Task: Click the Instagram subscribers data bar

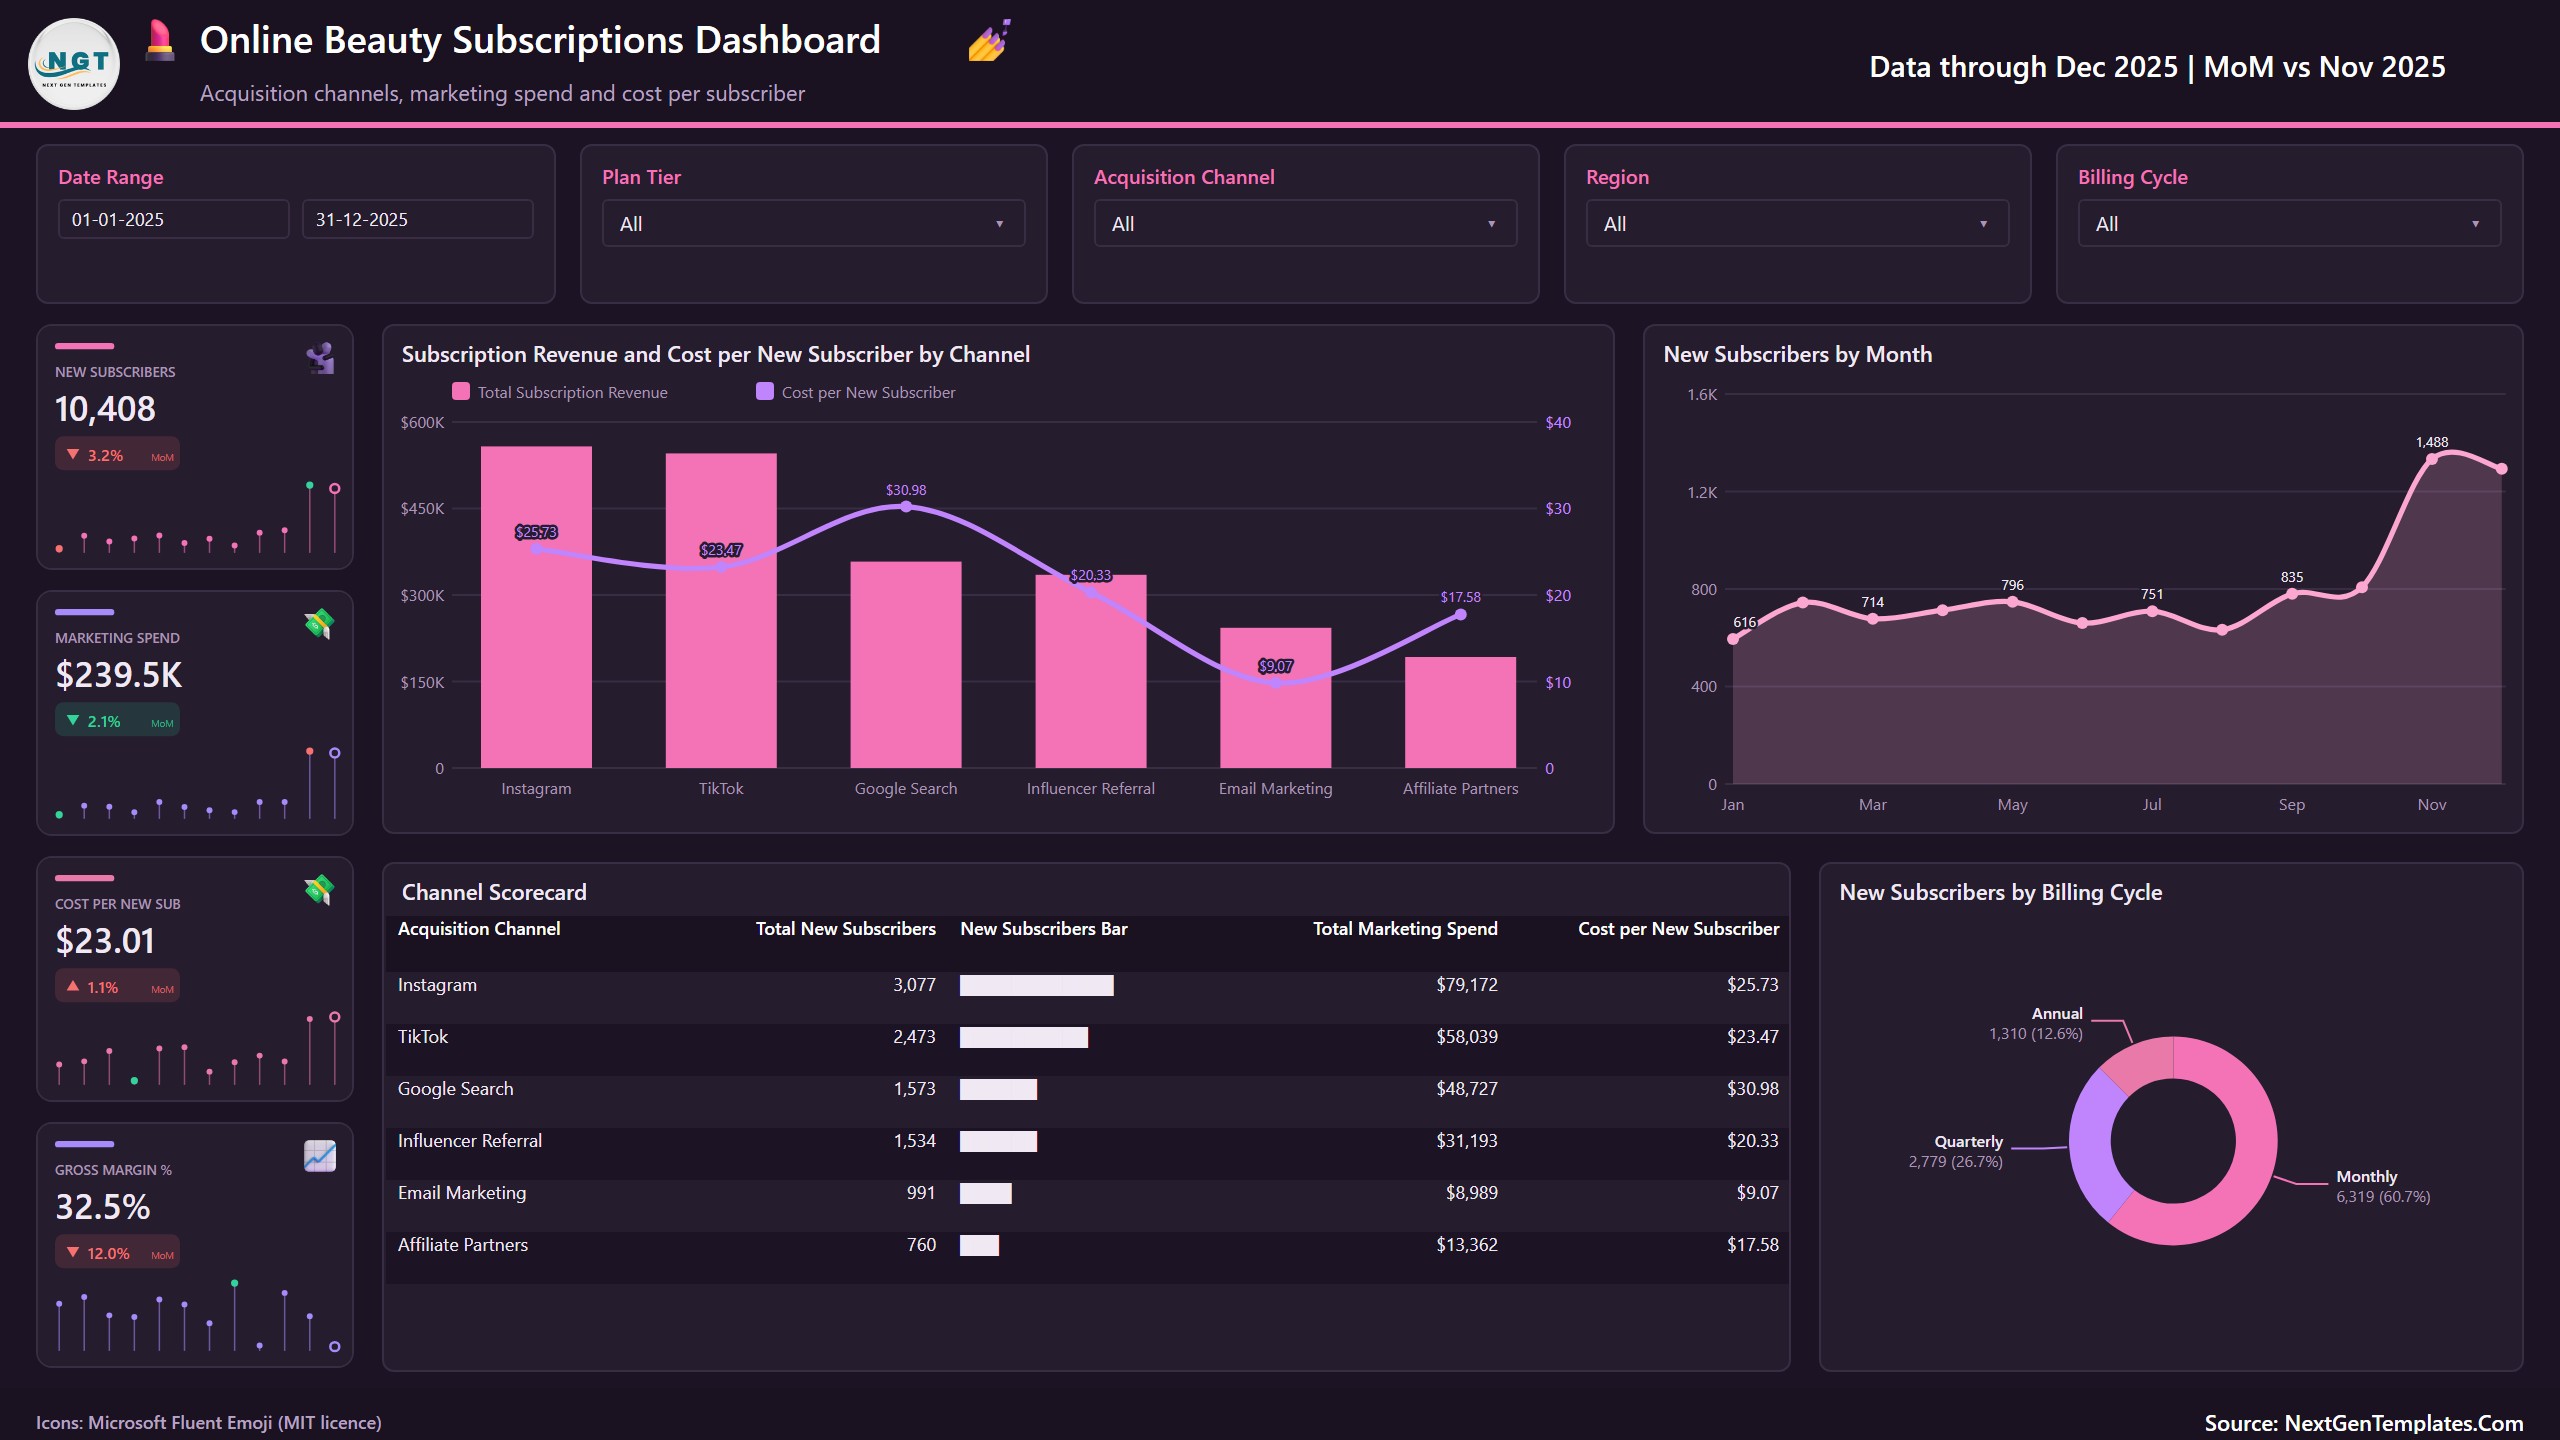Action: coord(1037,986)
